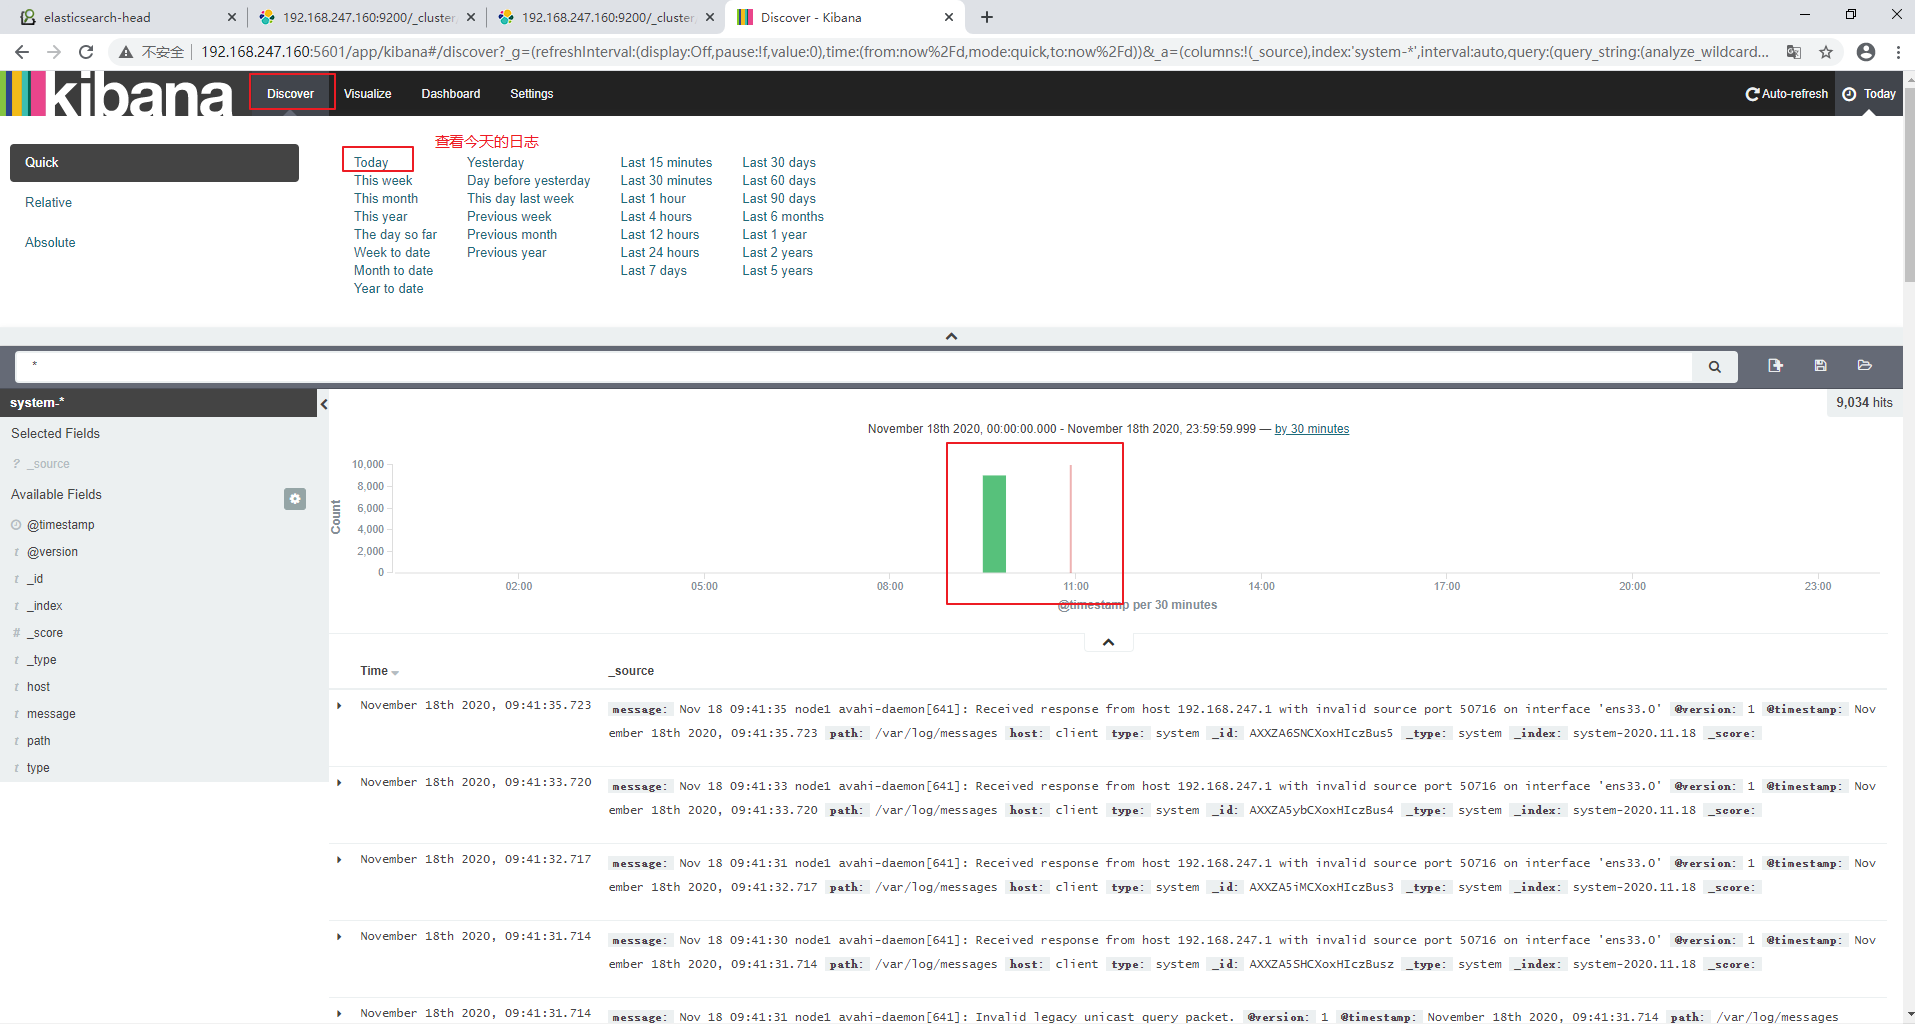Screen dimensions: 1915x1024
Task: Collapse the time picker panel chevron
Action: click(x=951, y=336)
